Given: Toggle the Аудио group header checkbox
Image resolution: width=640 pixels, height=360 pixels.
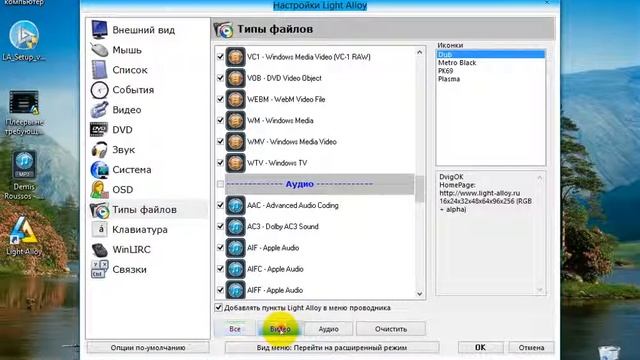Looking at the screenshot, I should 220,184.
